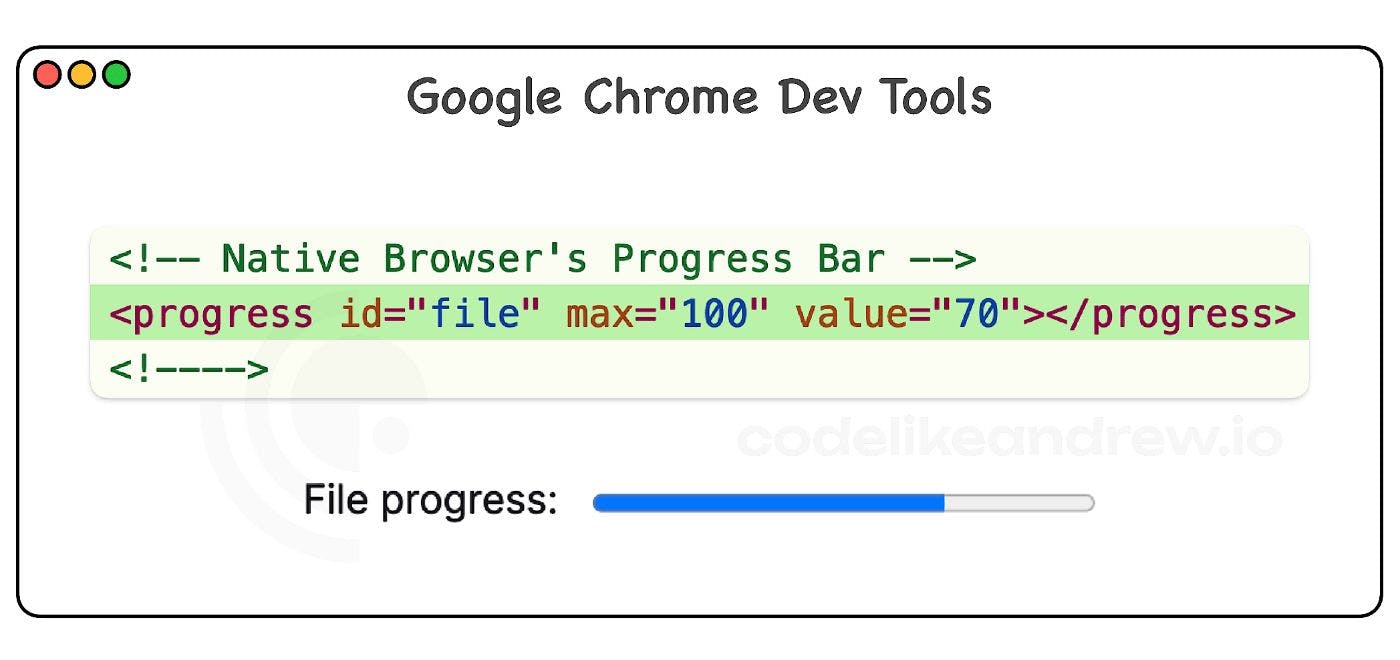Click the value attribute name
Screen dimensions: 1400x660
[x=851, y=315]
